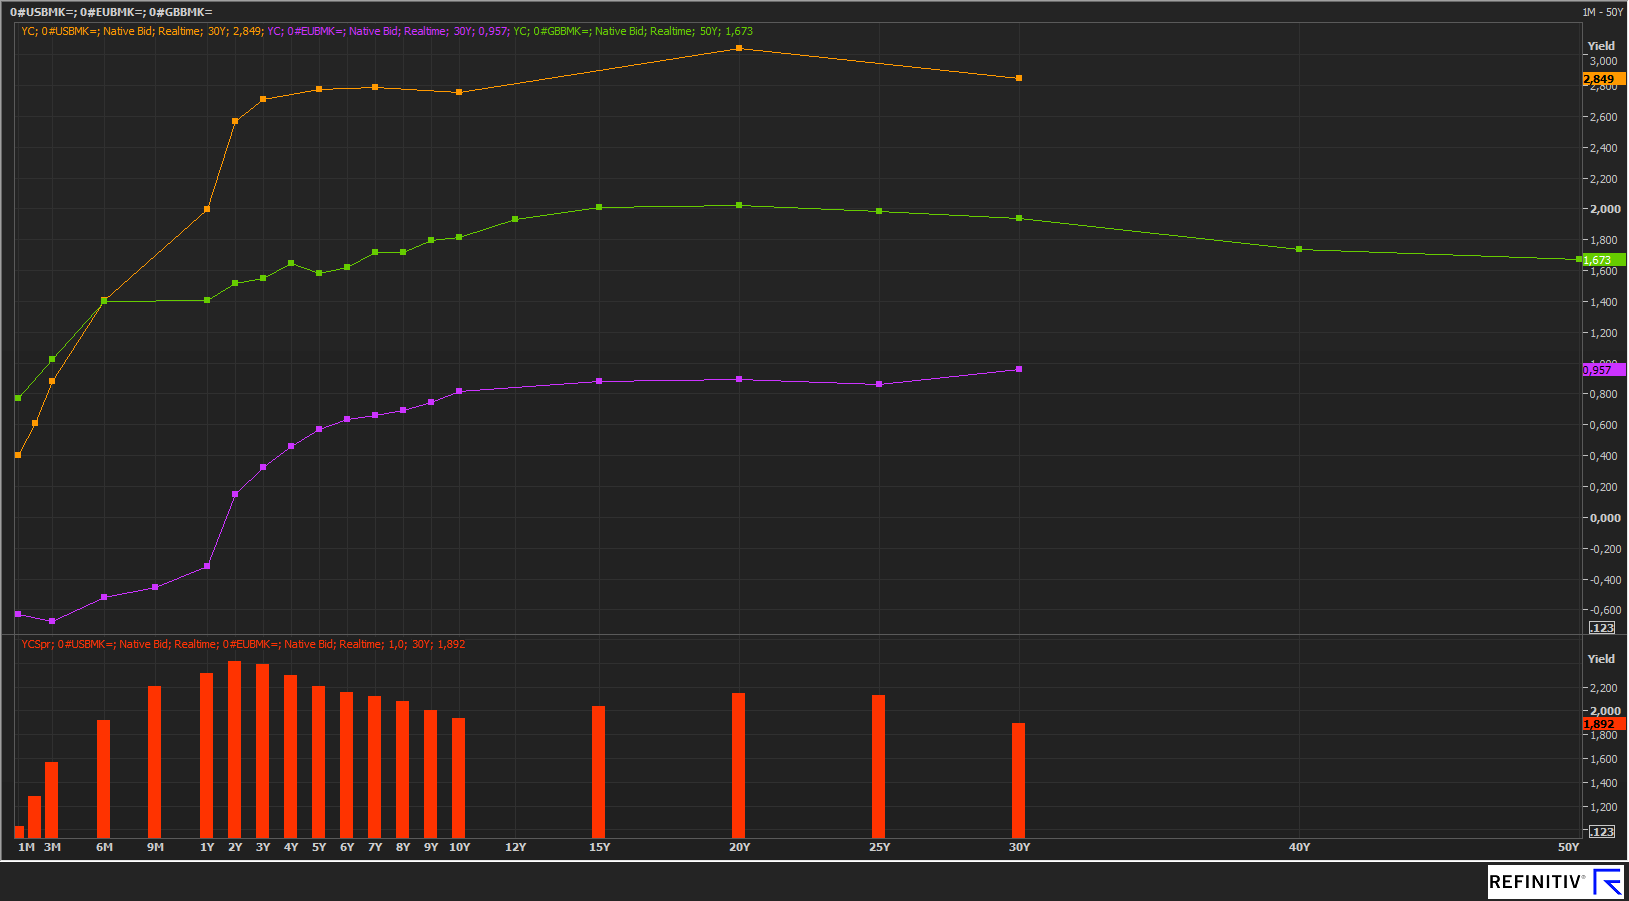Viewport: 1629px width, 901px height.
Task: Click the orange data point at 20Y
Action: (x=739, y=48)
